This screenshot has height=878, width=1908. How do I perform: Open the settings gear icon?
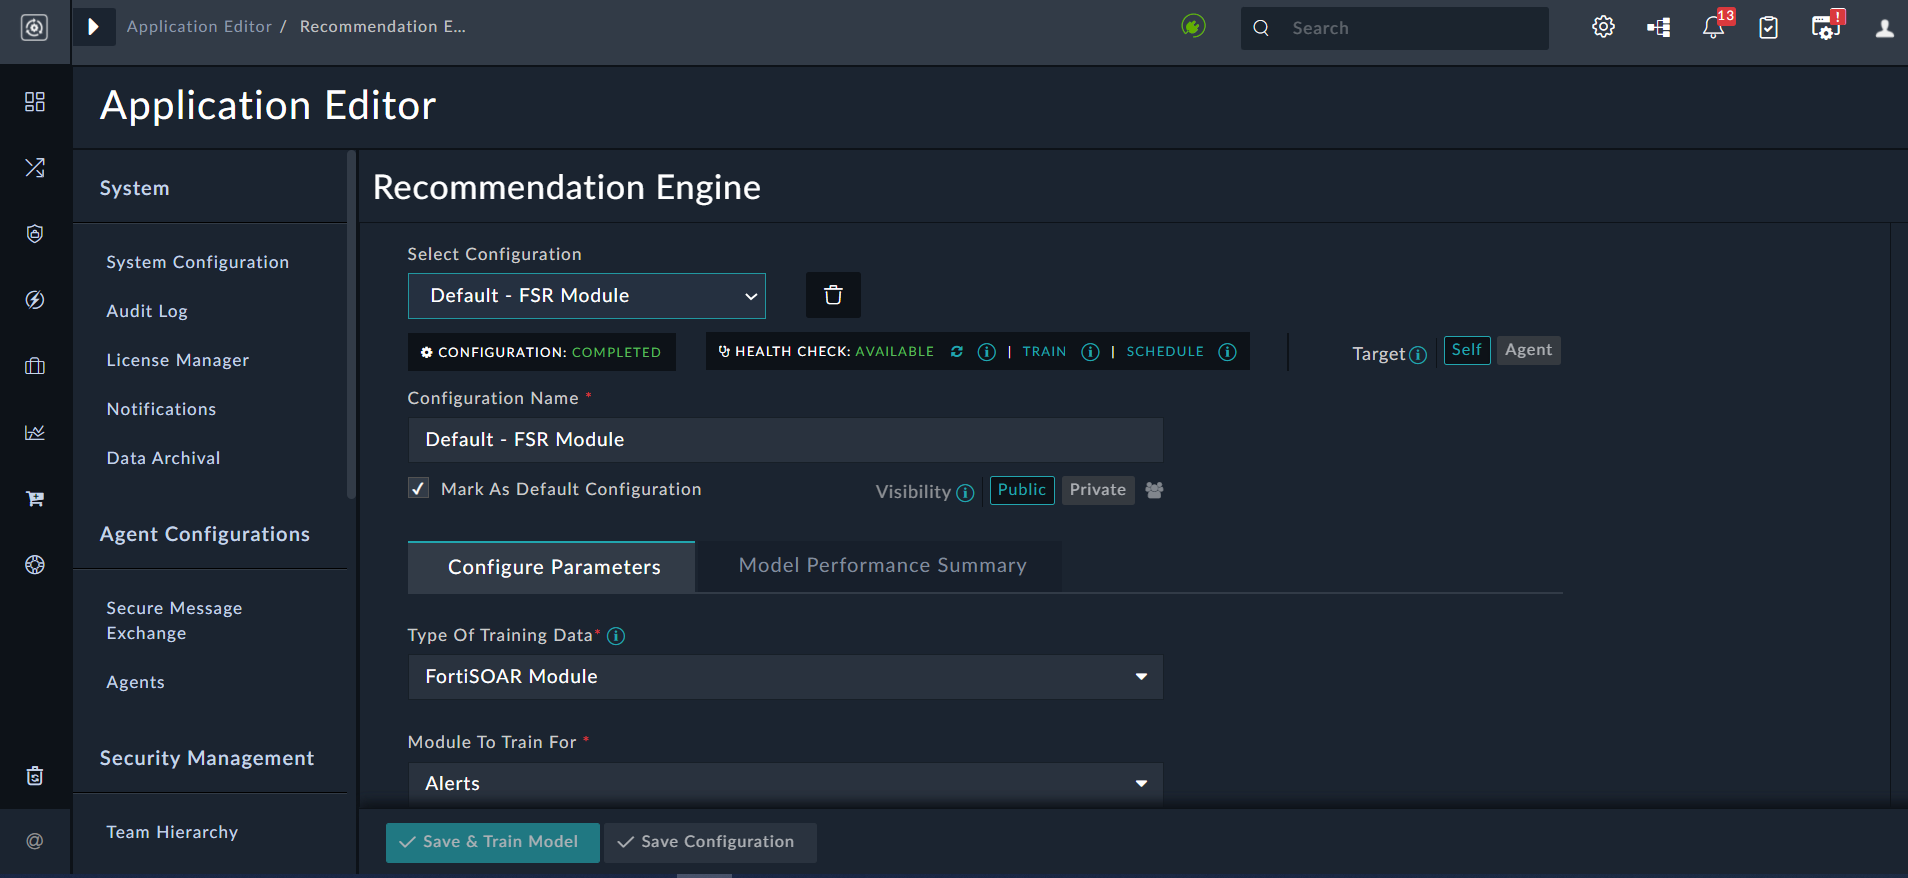pos(1603,28)
